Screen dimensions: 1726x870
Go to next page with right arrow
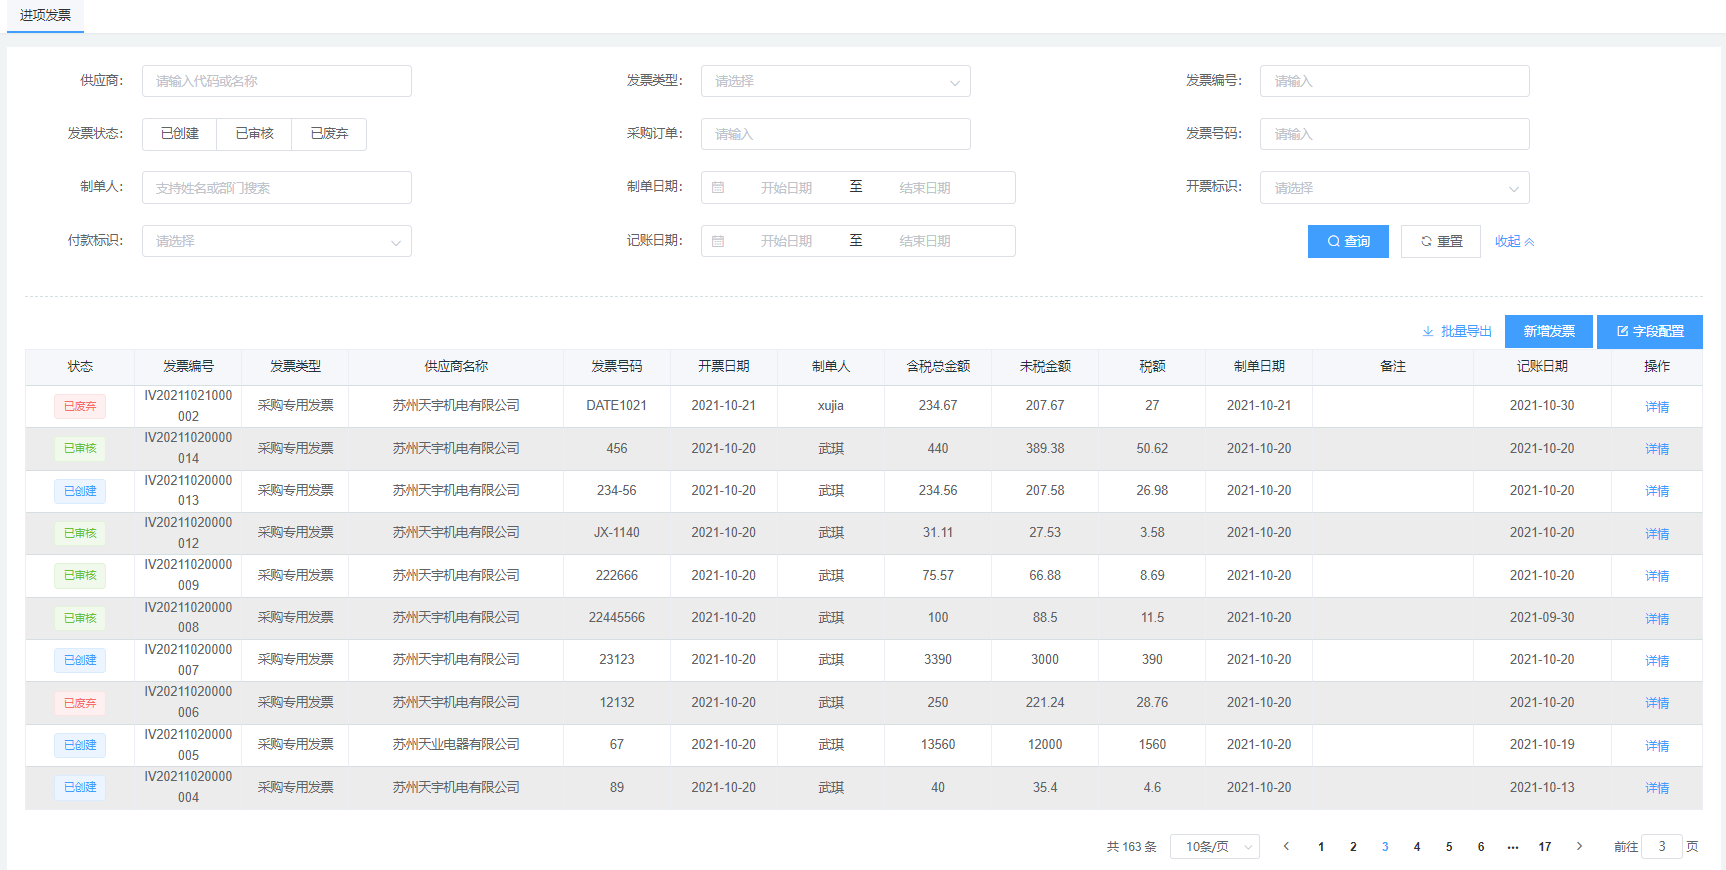tap(1579, 846)
